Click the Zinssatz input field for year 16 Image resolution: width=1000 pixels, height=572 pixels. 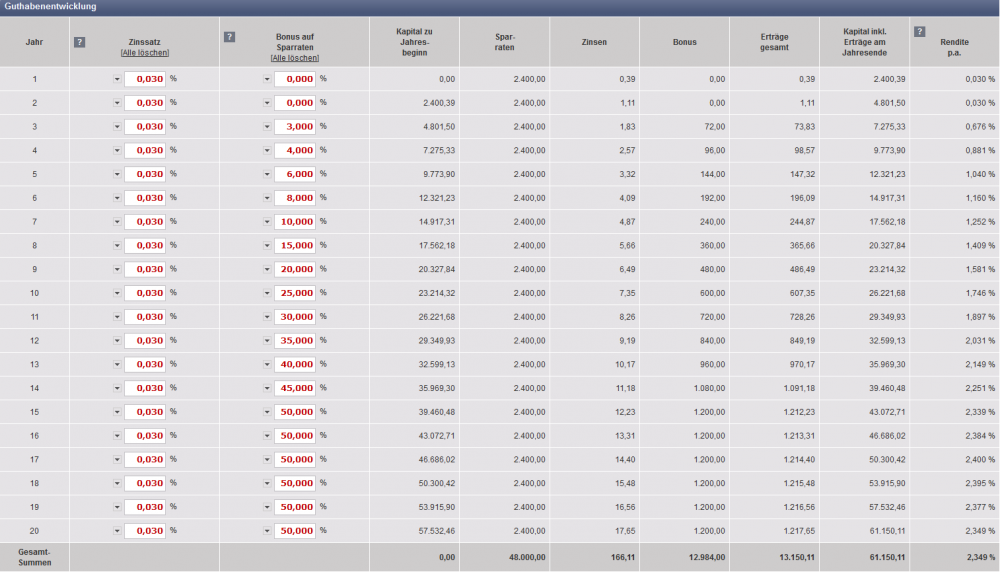coord(145,436)
